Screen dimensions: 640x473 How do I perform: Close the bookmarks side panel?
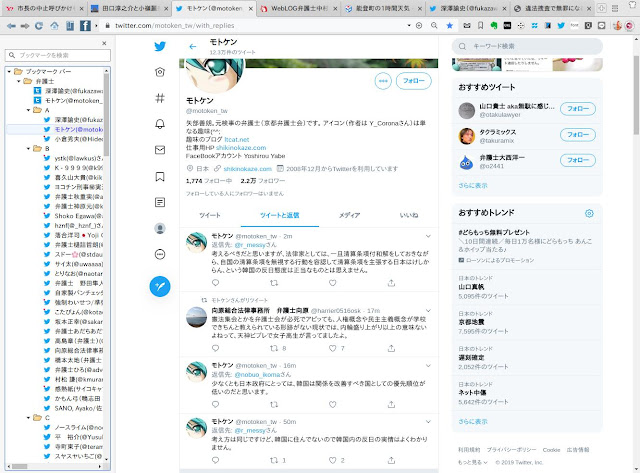(104, 43)
